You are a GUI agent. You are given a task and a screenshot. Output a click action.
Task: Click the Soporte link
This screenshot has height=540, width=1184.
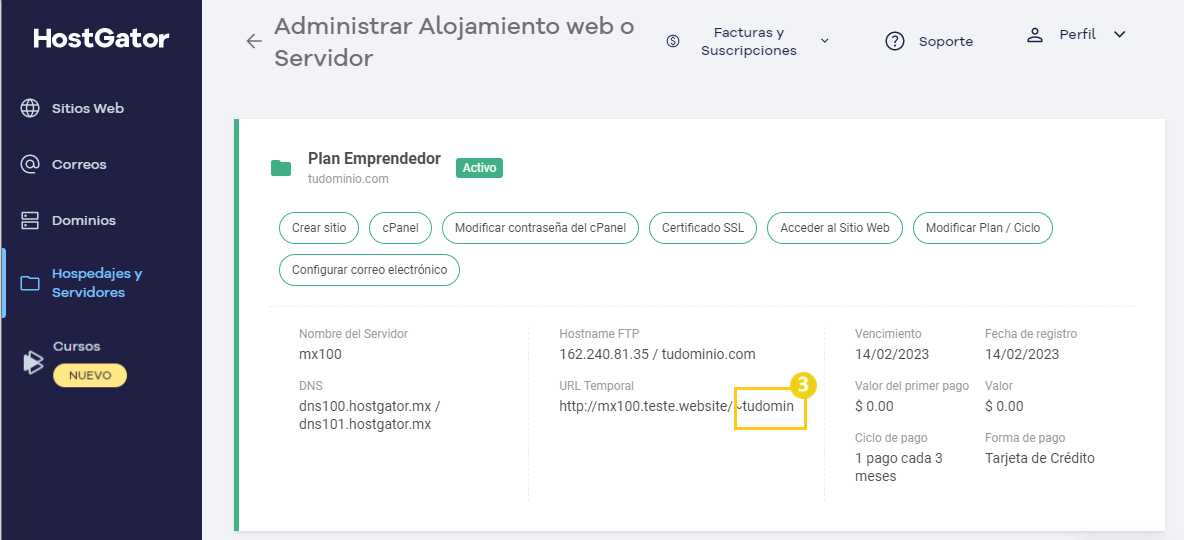[945, 42]
